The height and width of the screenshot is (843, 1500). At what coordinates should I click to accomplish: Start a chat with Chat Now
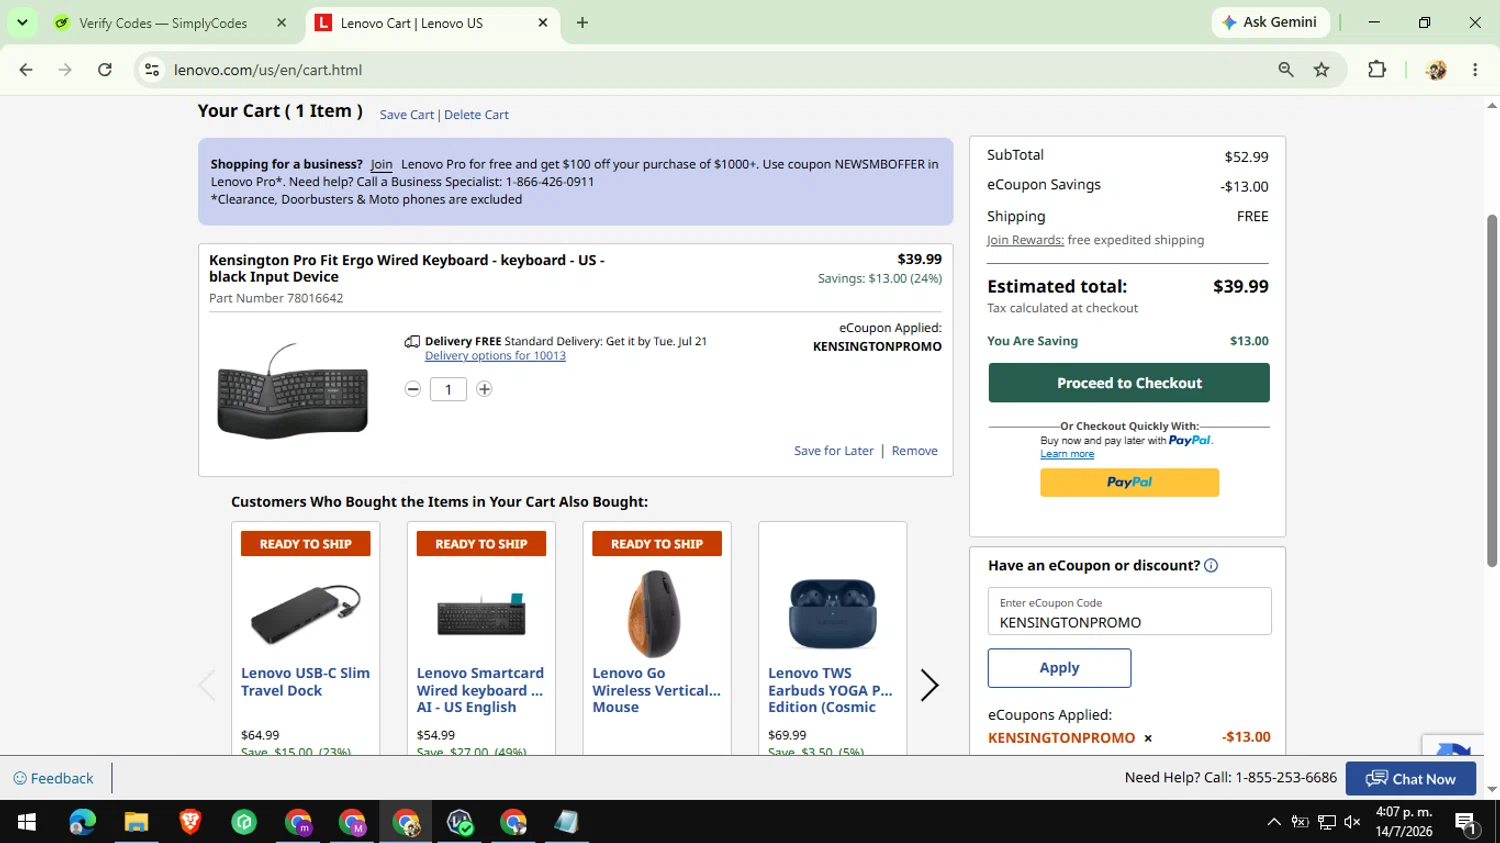[1410, 779]
